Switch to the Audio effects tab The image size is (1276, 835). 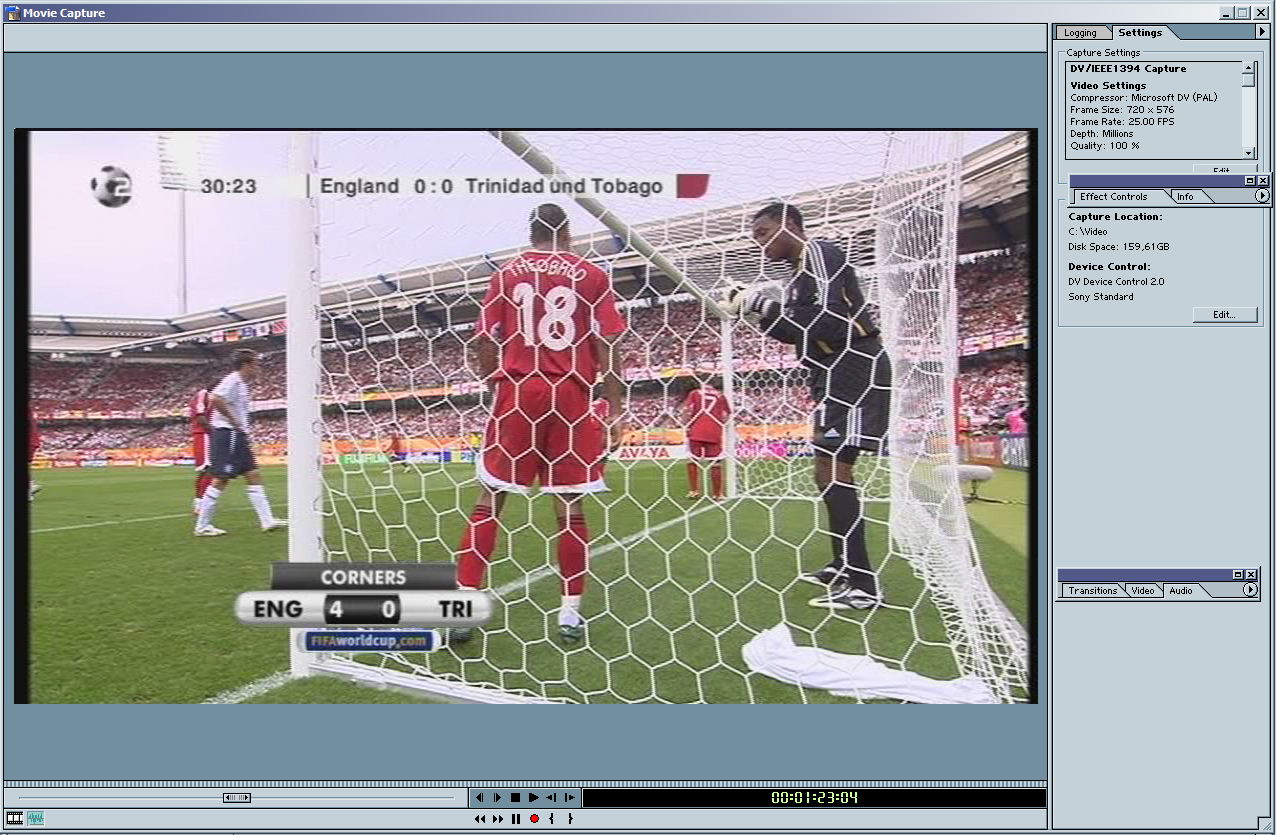1181,591
